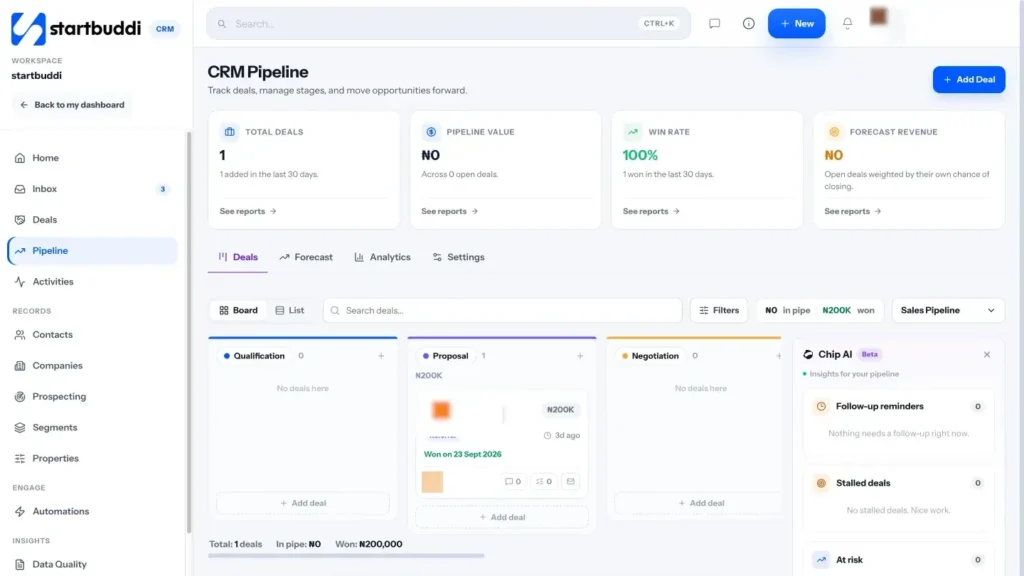Open Sales Pipeline dropdown
Viewport: 1024px width, 576px height.
(948, 311)
